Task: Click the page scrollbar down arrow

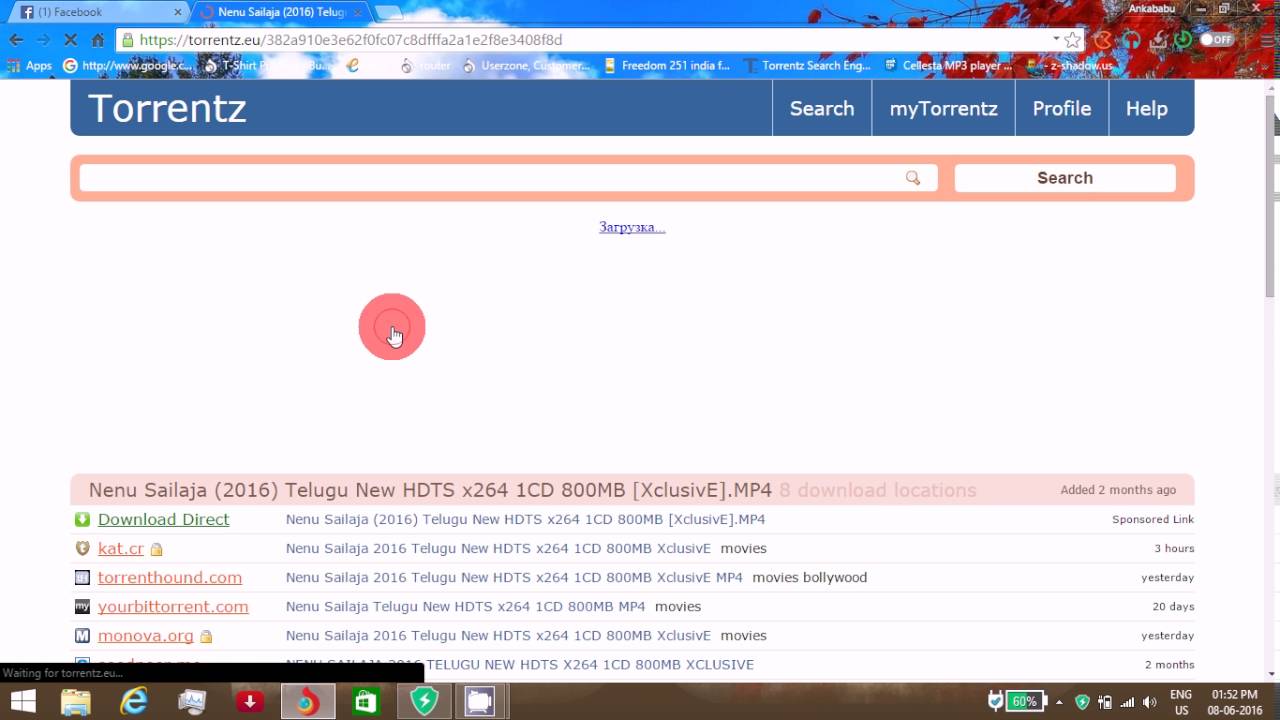Action: tap(1272, 673)
